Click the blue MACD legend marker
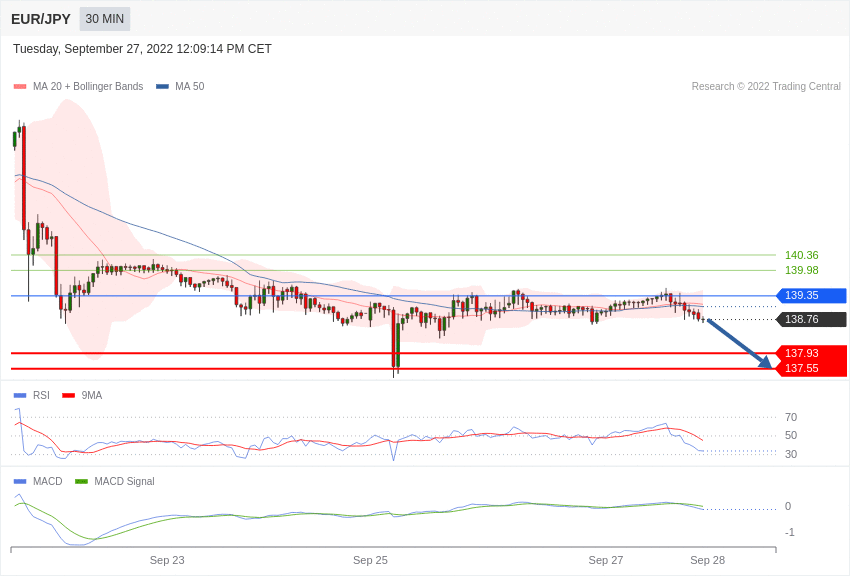 pyautogui.click(x=20, y=481)
